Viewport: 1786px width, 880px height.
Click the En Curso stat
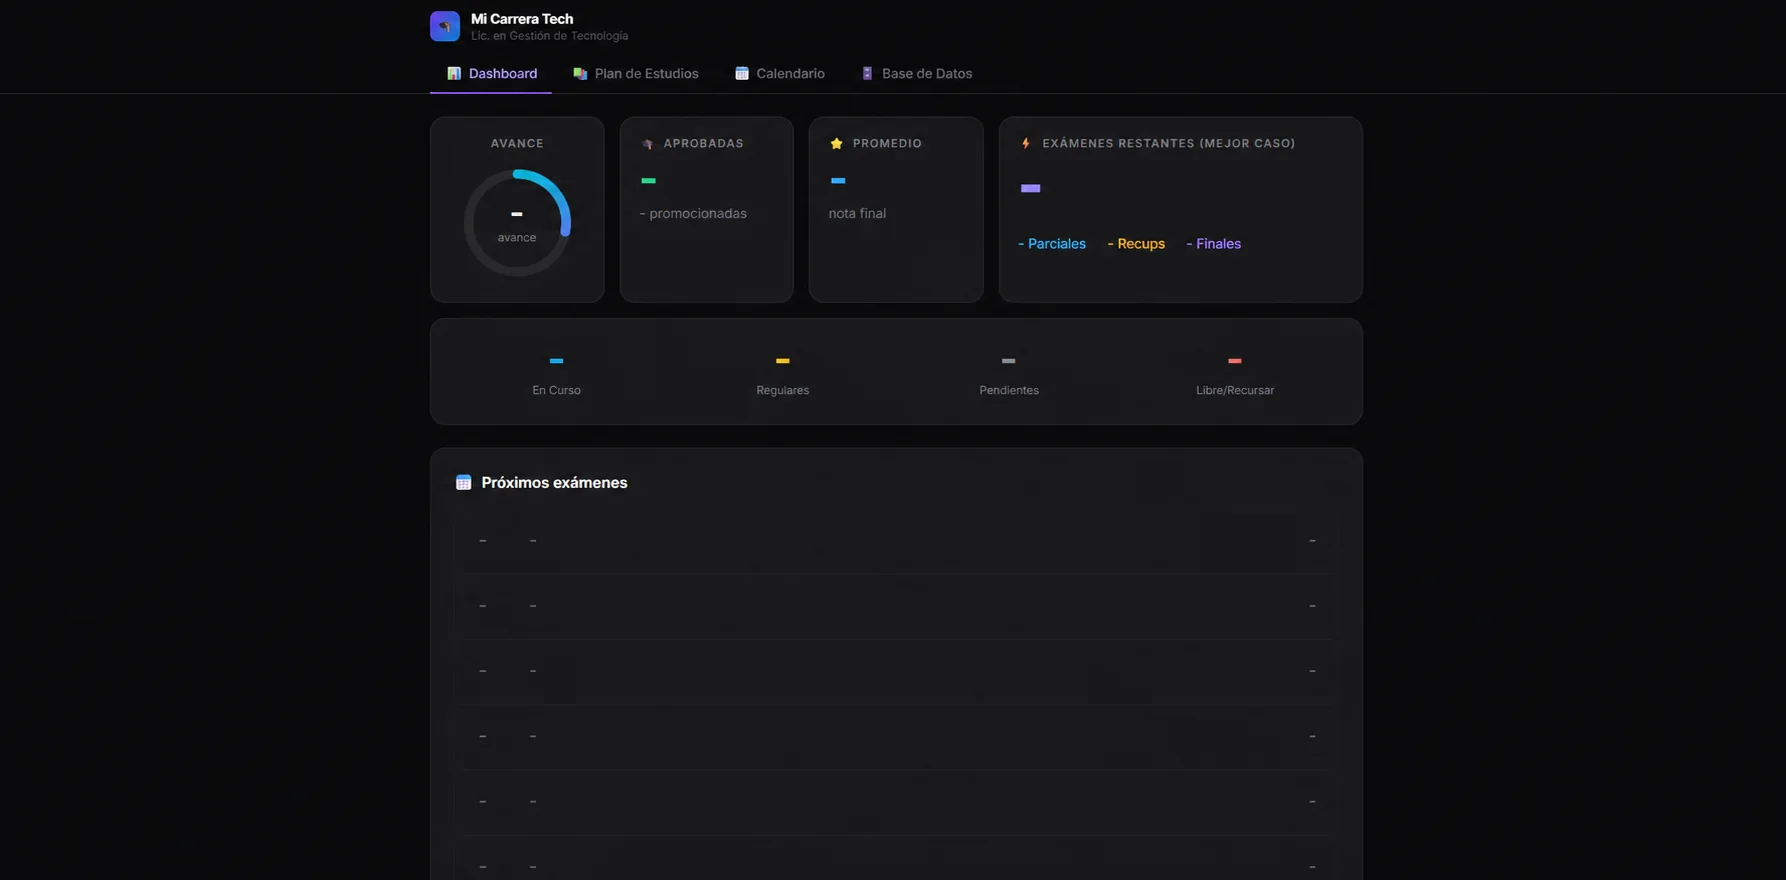click(x=556, y=376)
